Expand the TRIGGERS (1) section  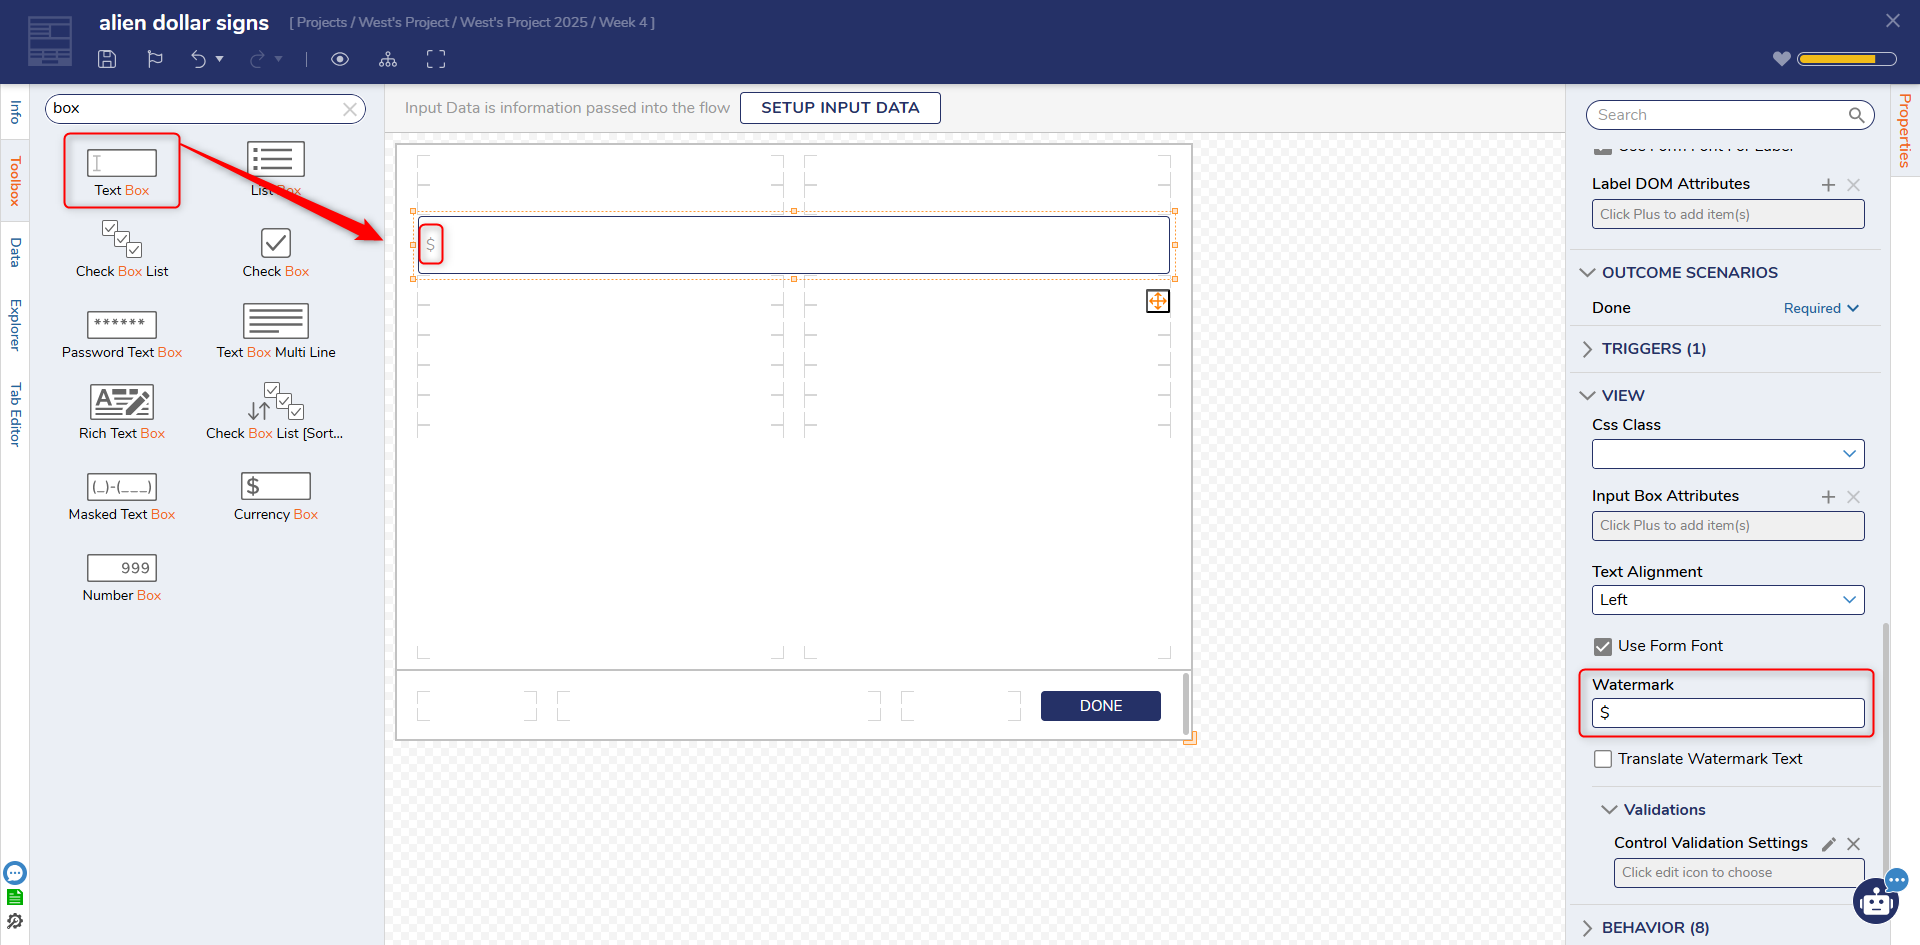click(1654, 349)
